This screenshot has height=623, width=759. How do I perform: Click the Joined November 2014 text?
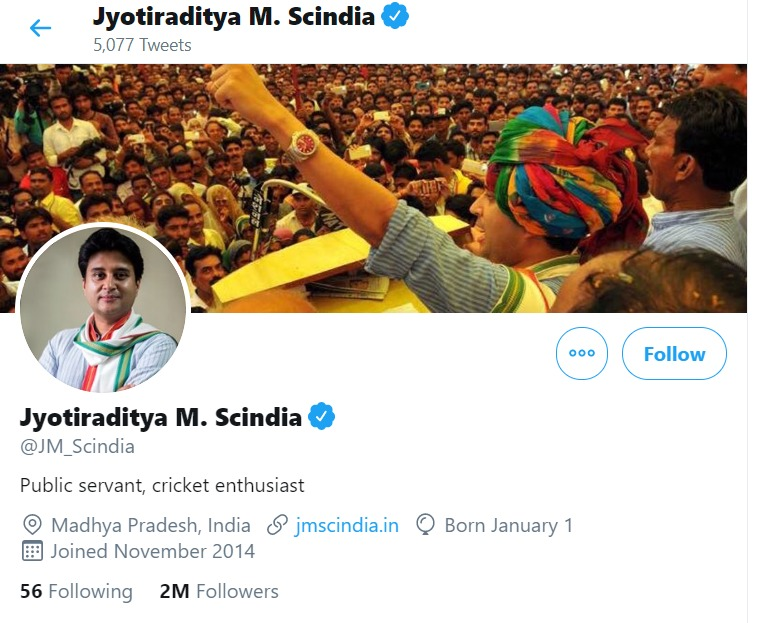point(152,551)
